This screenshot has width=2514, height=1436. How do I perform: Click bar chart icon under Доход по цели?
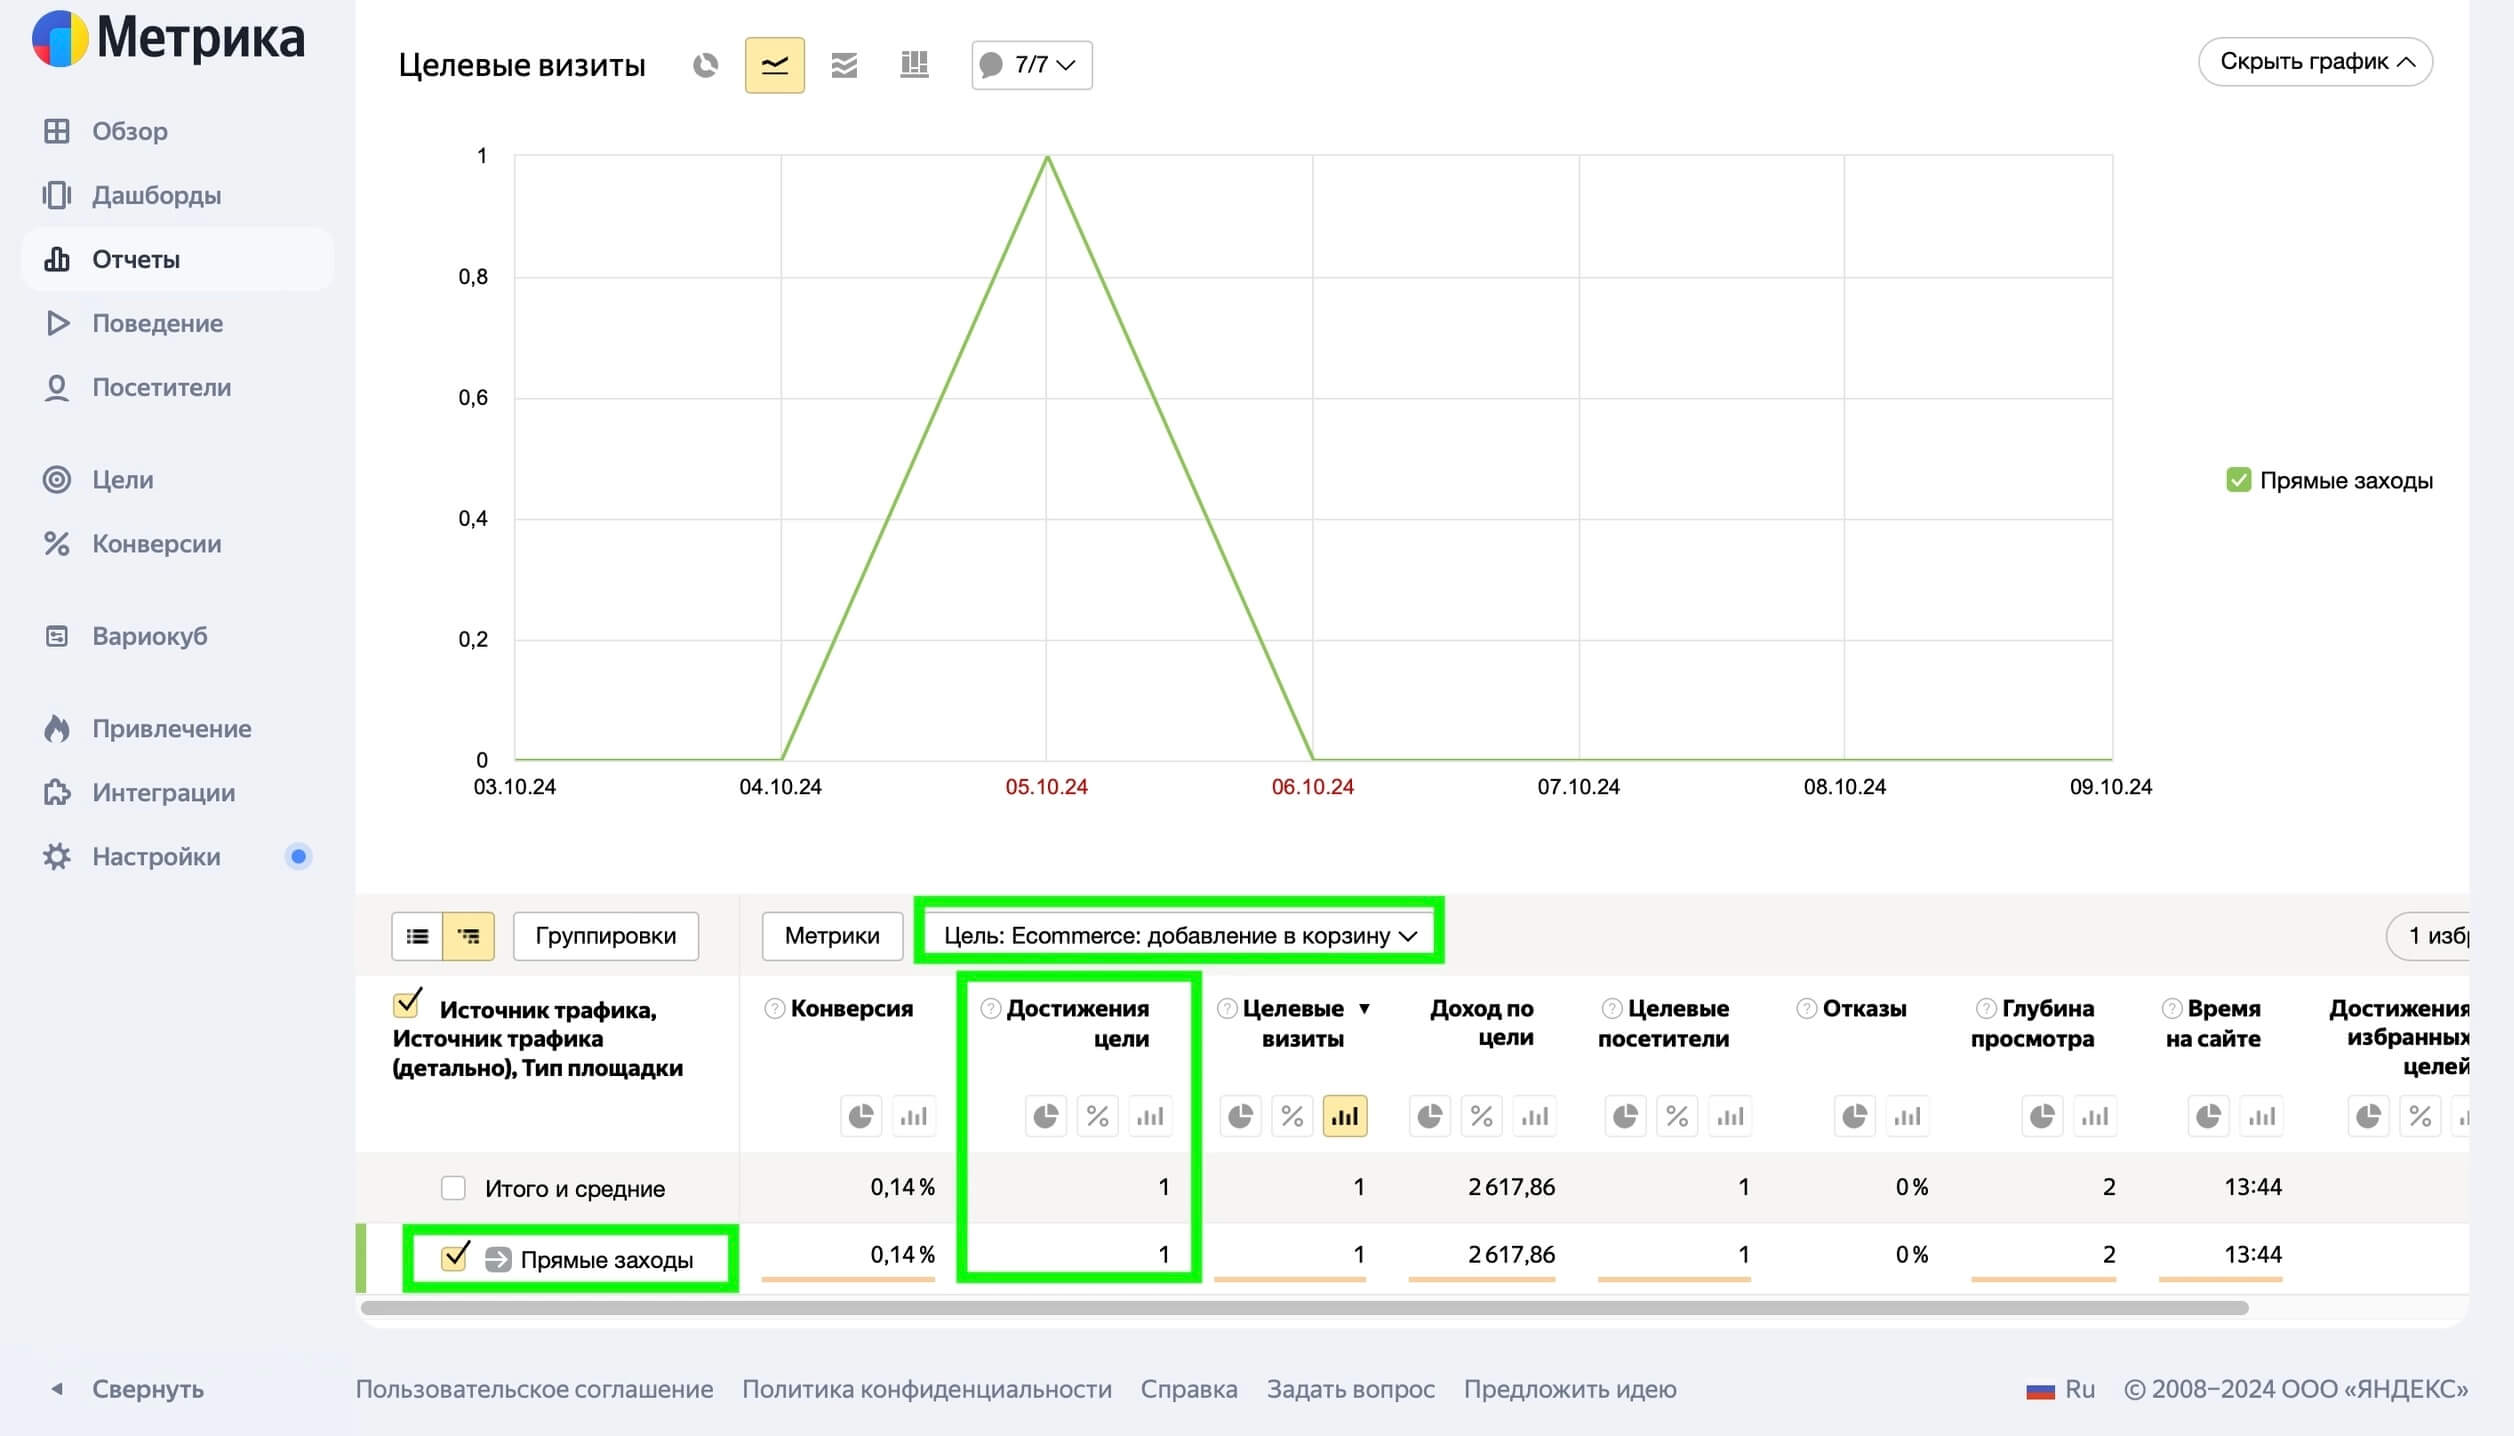(1534, 1116)
